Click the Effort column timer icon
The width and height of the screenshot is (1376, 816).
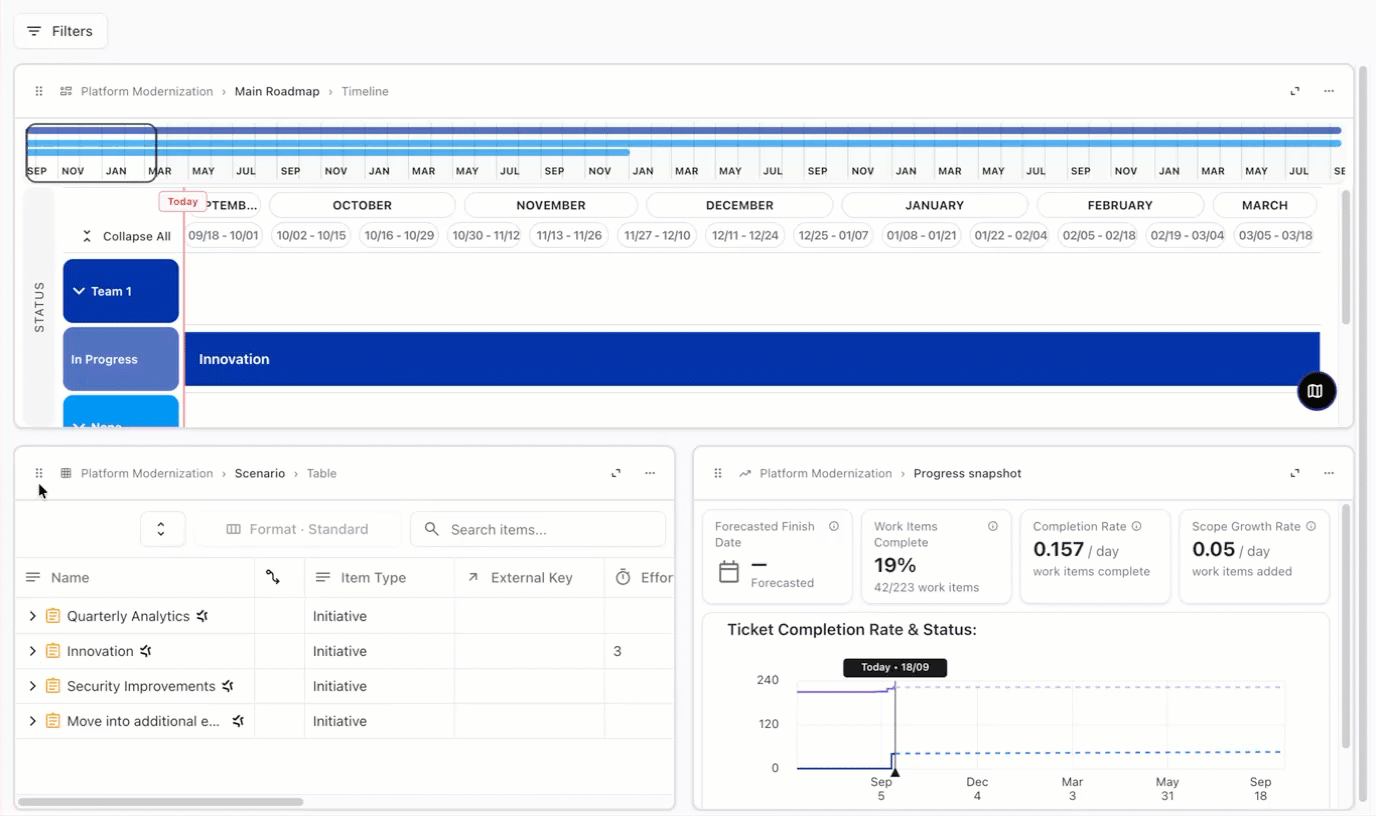(623, 577)
